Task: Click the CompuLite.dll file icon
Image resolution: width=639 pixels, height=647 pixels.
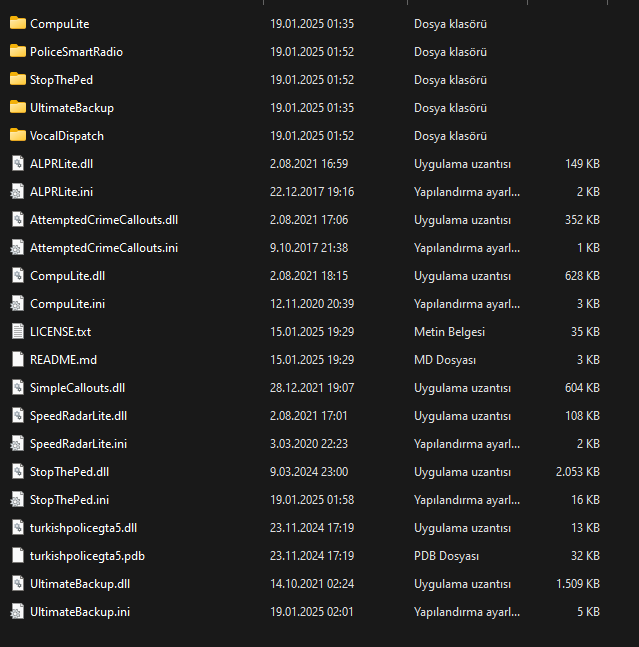Action: point(18,276)
